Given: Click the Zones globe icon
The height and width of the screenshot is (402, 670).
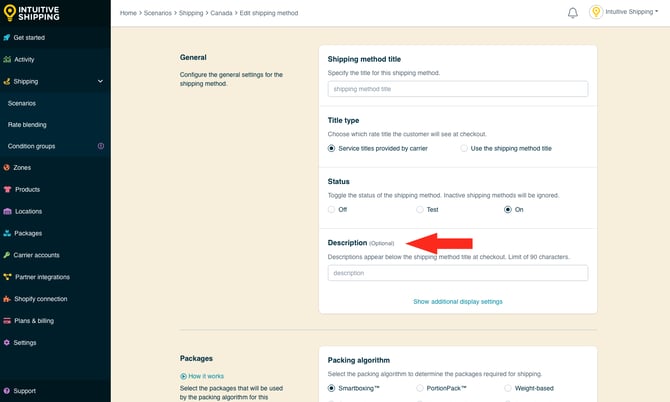Looking at the screenshot, I should click(6, 167).
